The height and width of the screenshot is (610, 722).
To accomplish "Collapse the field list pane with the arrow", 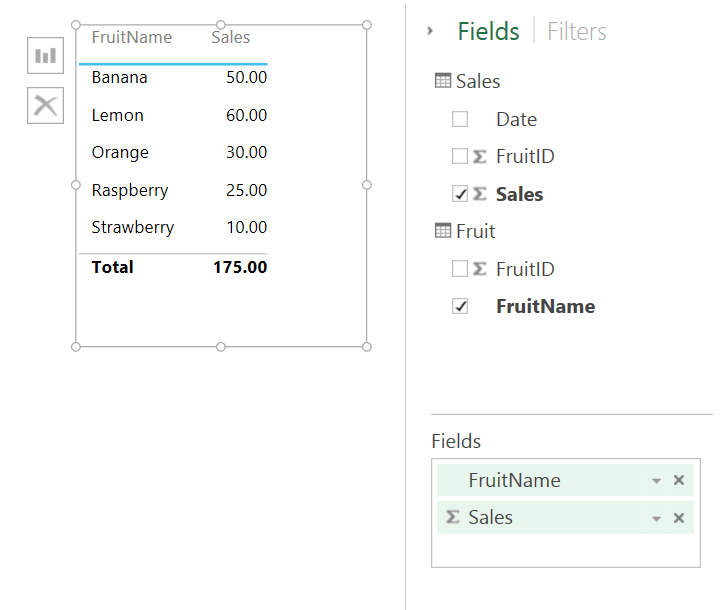I will [430, 31].
